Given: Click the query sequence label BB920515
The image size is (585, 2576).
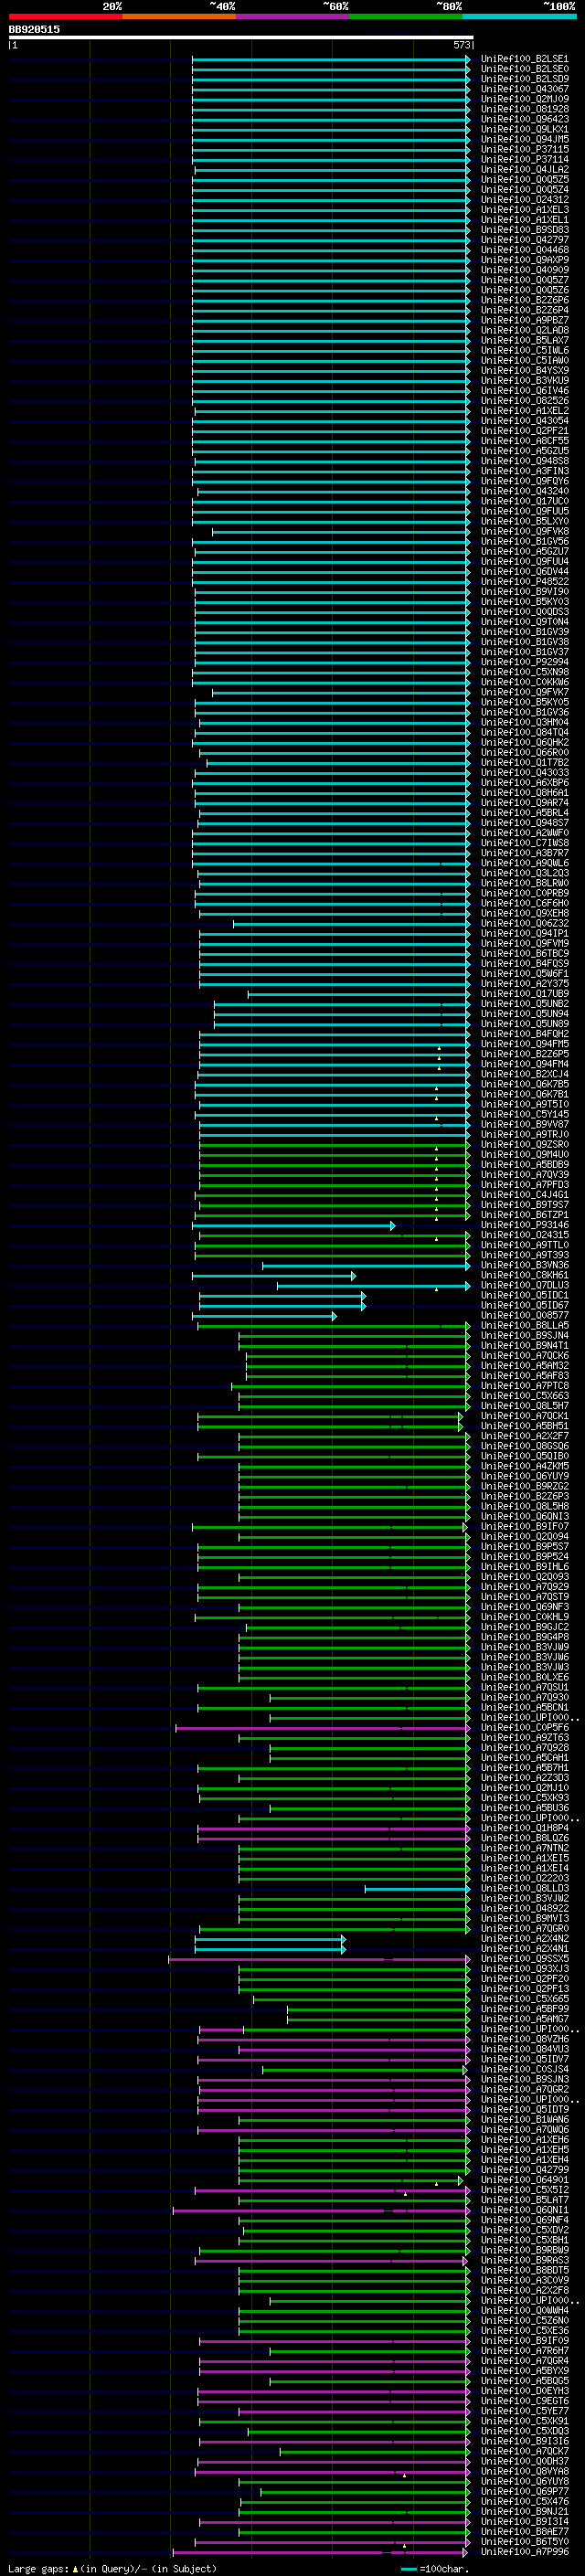Looking at the screenshot, I should [x=34, y=29].
